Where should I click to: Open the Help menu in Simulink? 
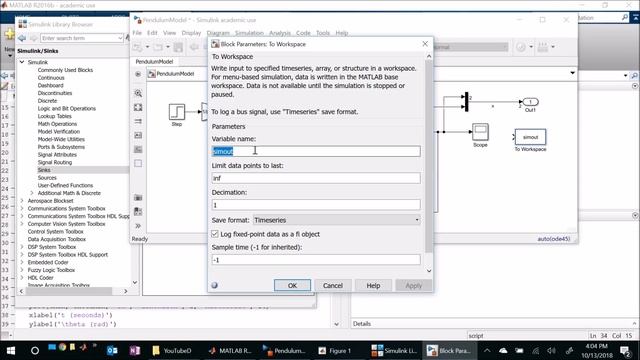tap(342, 33)
